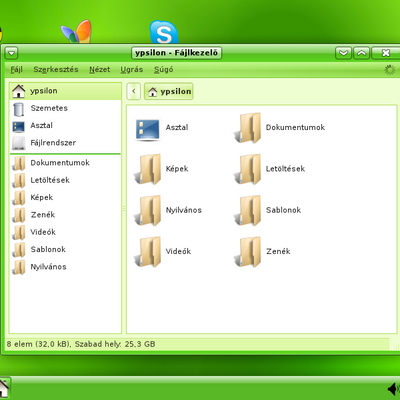Open the Szerkesztés menu
This screenshot has height=400, width=400.
[x=56, y=70]
